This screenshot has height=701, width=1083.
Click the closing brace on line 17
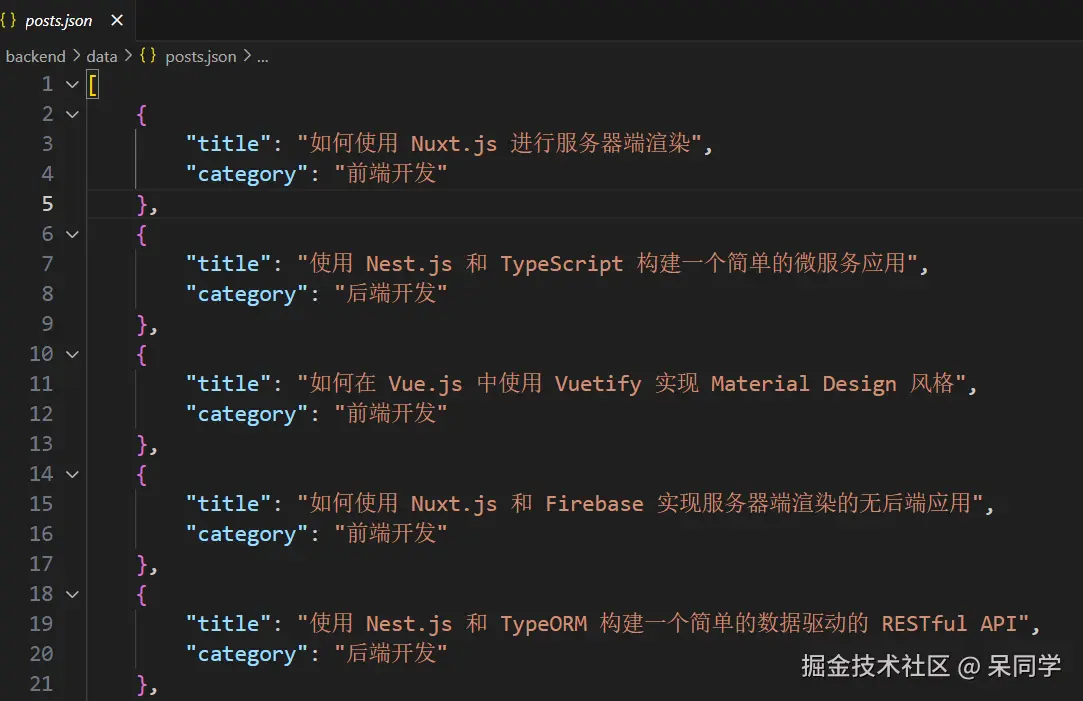(x=142, y=565)
